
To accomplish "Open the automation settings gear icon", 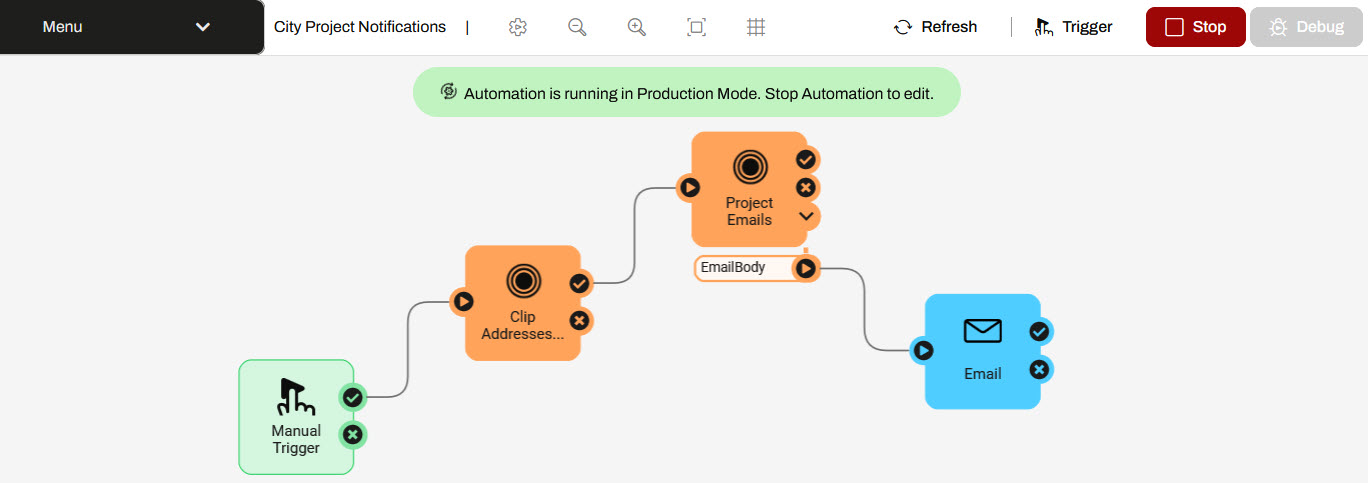I will pos(517,28).
